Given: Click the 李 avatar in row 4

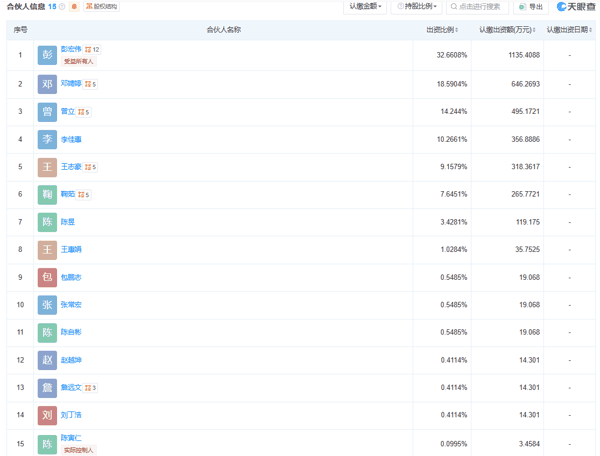Looking at the screenshot, I should point(47,139).
